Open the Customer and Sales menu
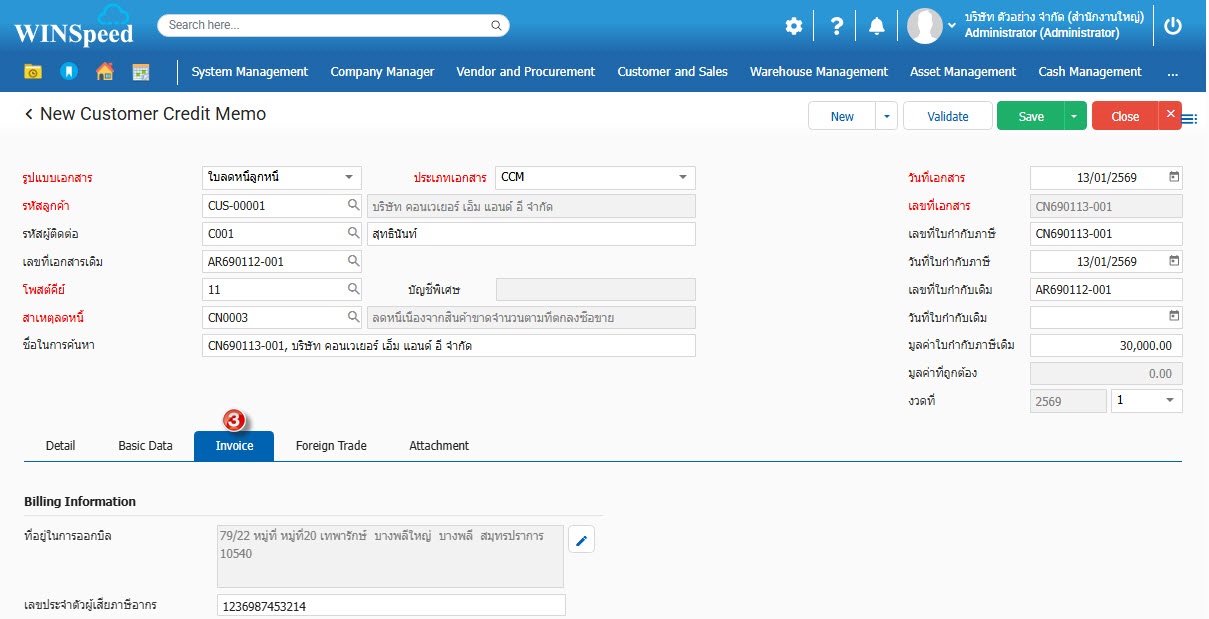 (x=672, y=72)
